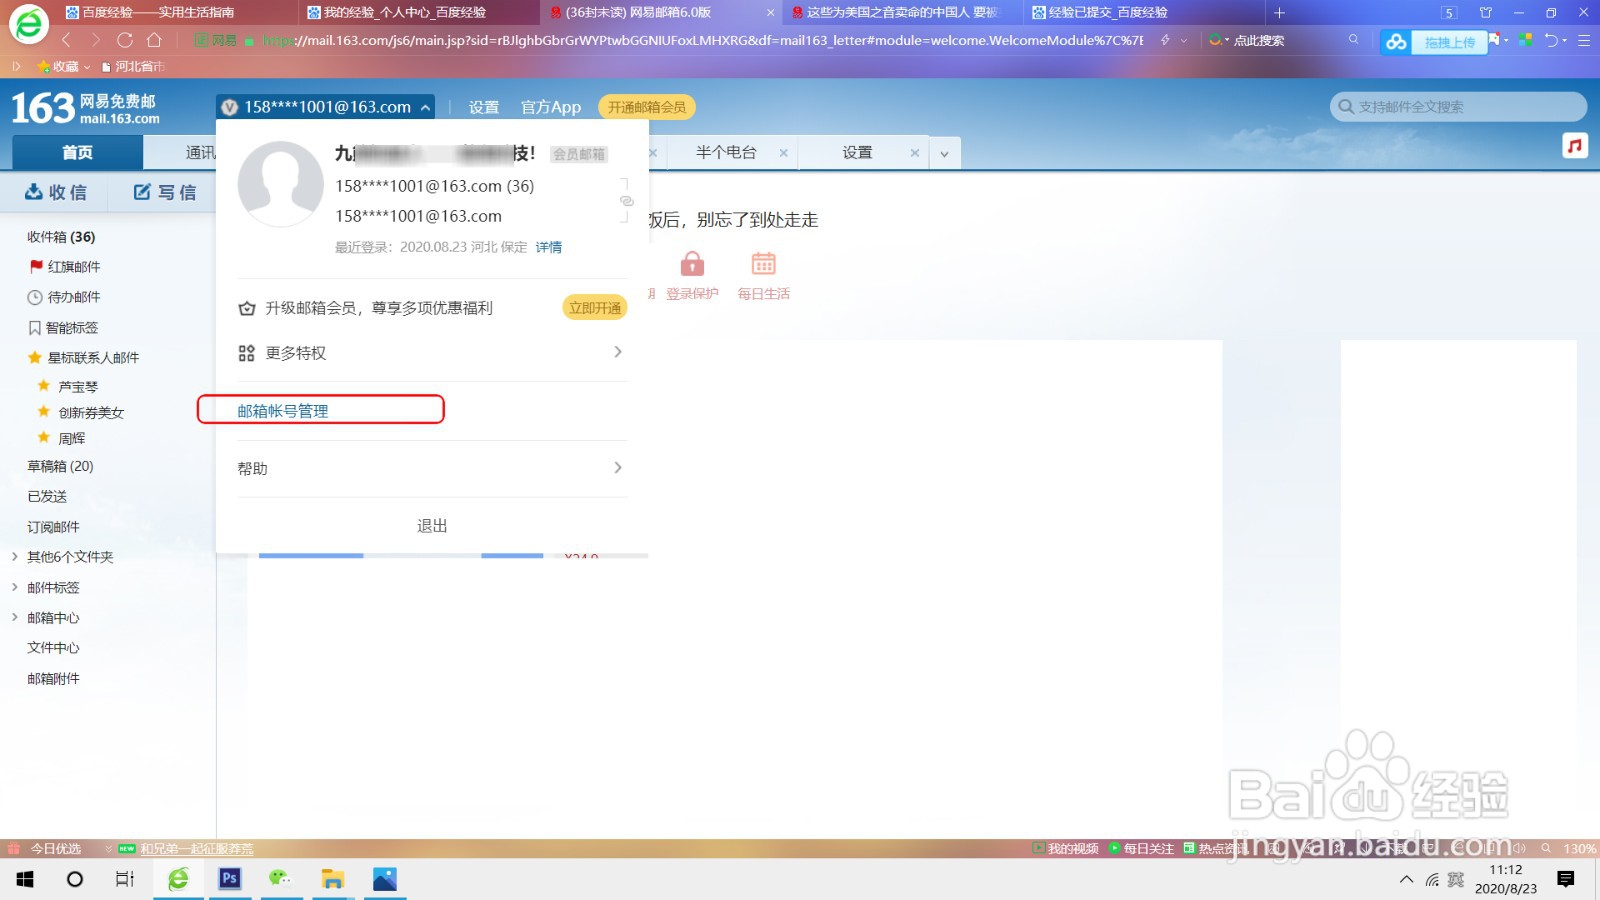The image size is (1600, 900).
Task: Select starred contact 周辉
Action: click(x=71, y=439)
